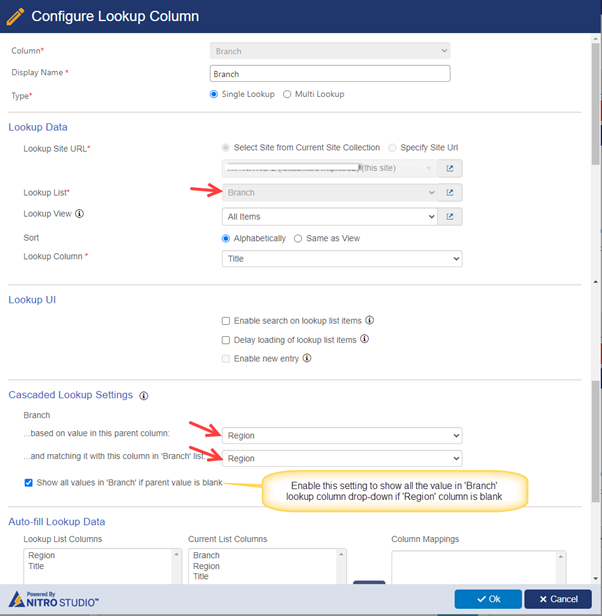Screen dimensions: 602x616
Task: Click the open-link icon beside Lookup List
Action: click(x=450, y=192)
